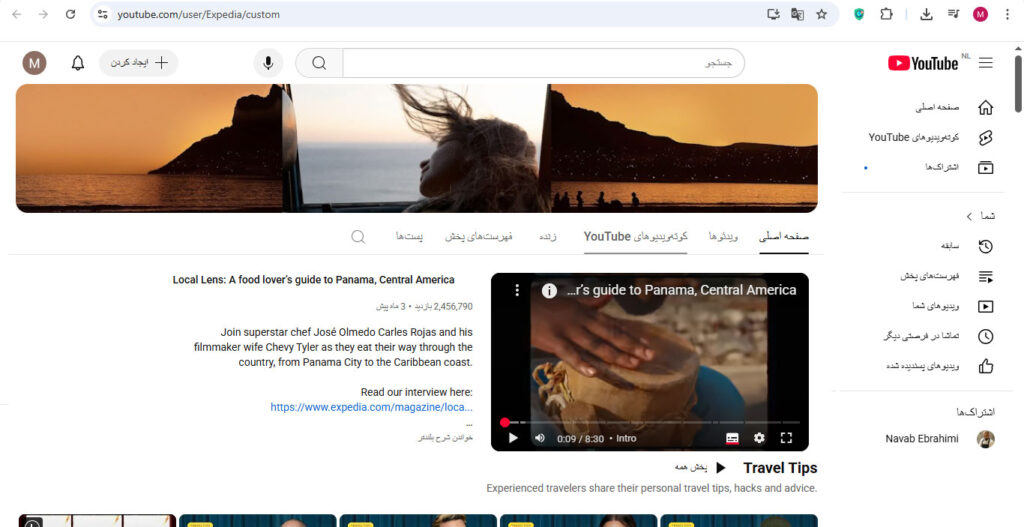Expand the full video description
Viewport: 1024px width, 527px height.
point(445,438)
